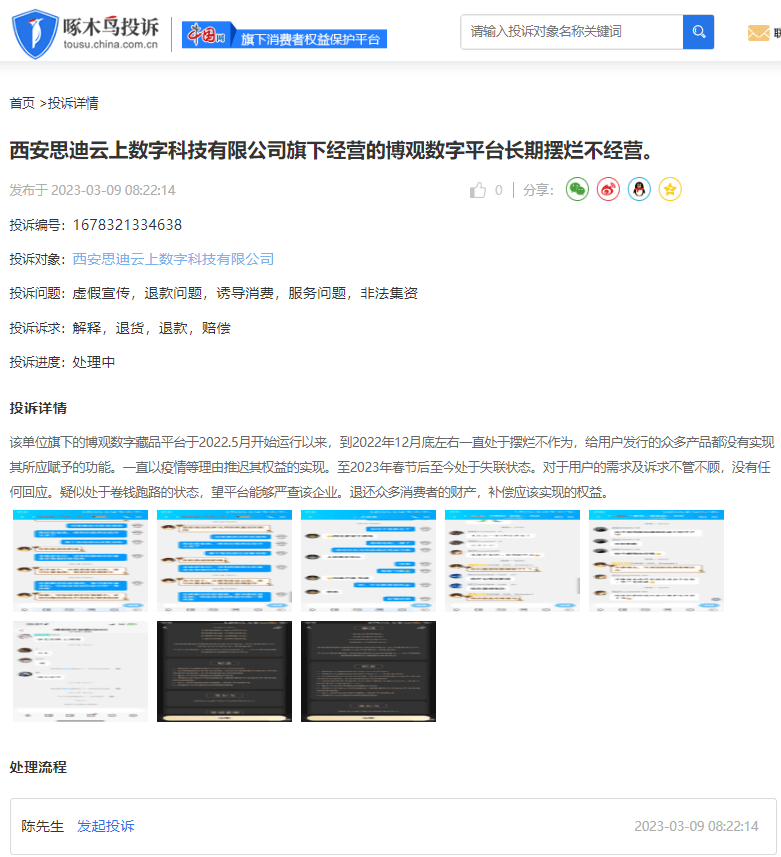The width and height of the screenshot is (781, 857).
Task: Open fifth chat screenshot thumbnail
Action: point(656,561)
